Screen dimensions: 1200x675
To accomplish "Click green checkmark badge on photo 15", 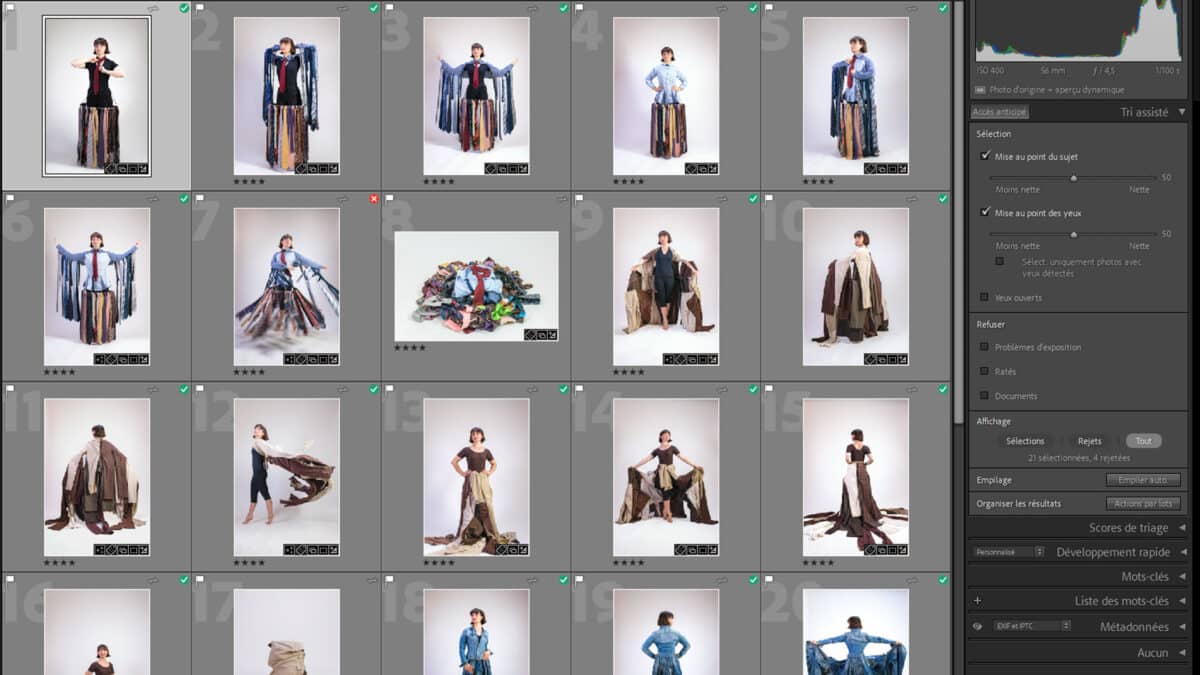I will [944, 389].
